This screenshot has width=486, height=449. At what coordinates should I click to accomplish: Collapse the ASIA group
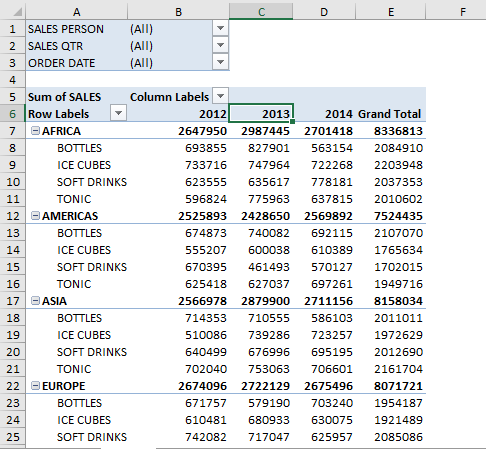pyautogui.click(x=35, y=301)
